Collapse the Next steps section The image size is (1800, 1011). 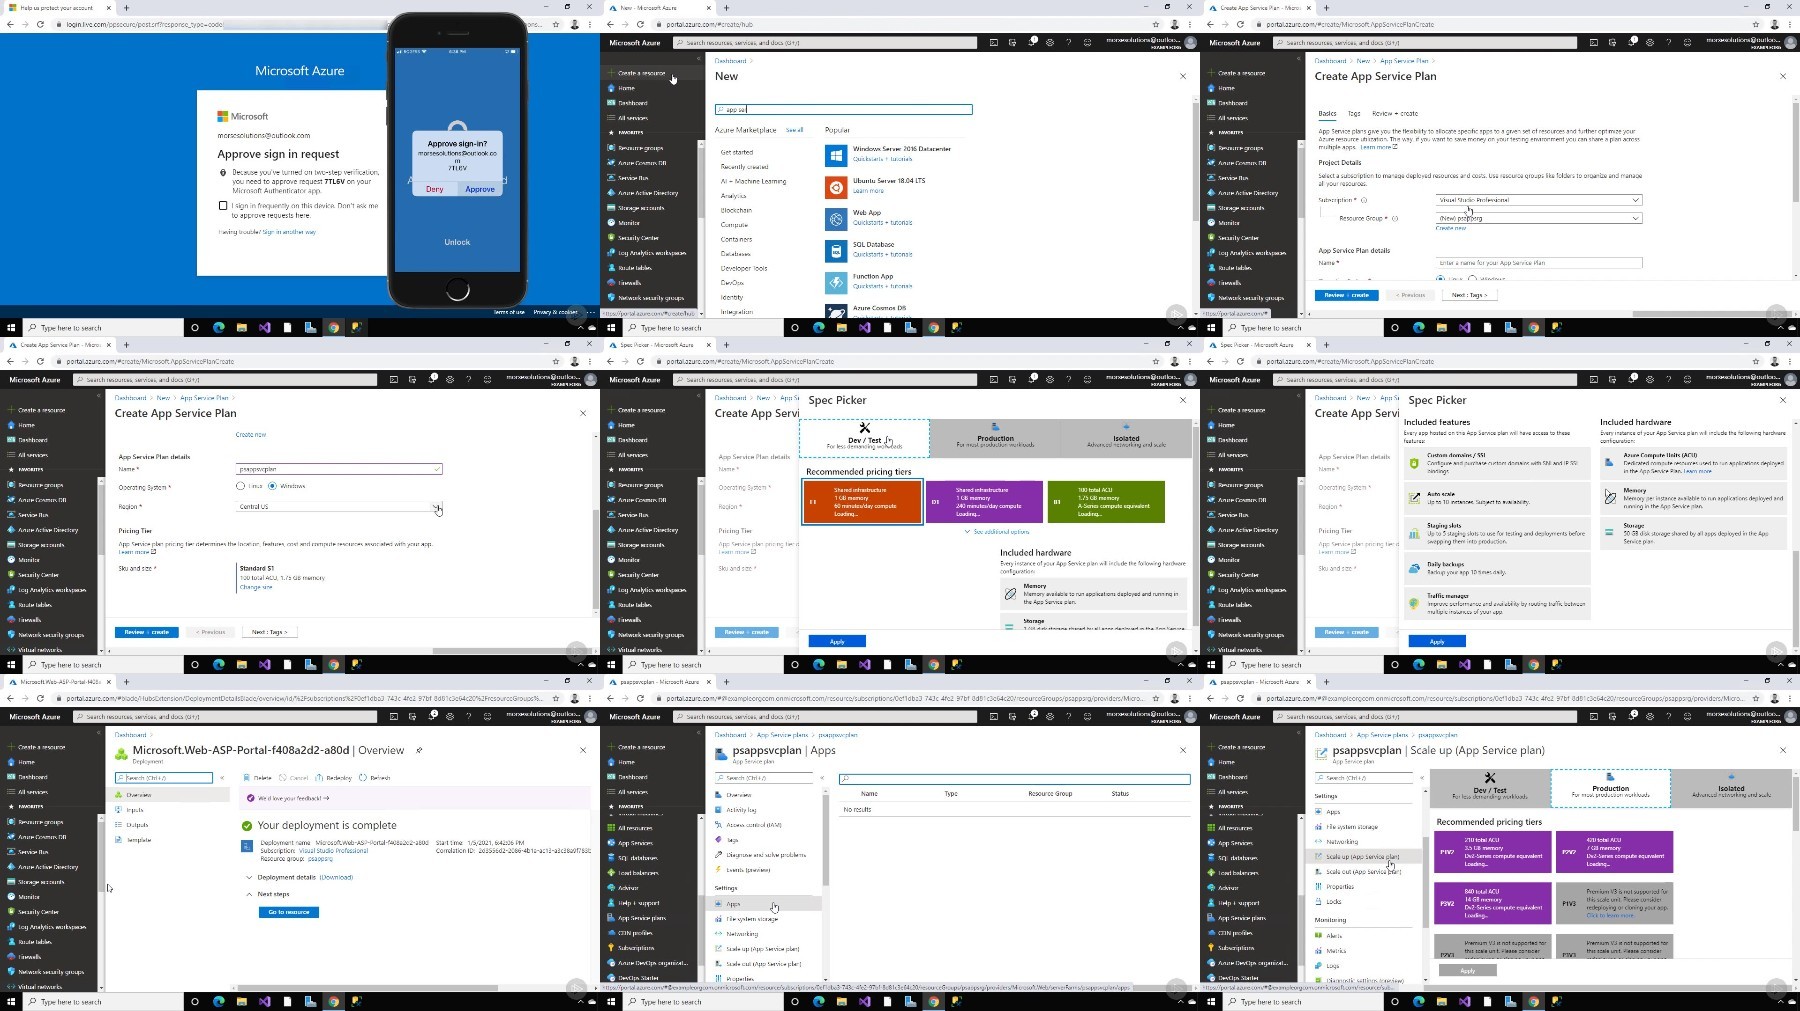249,894
